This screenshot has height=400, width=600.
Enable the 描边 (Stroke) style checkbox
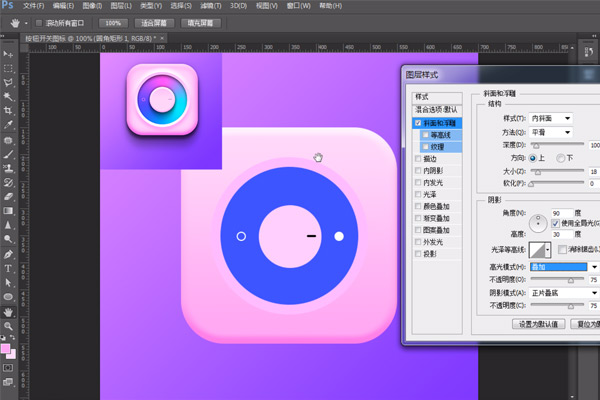pos(418,158)
